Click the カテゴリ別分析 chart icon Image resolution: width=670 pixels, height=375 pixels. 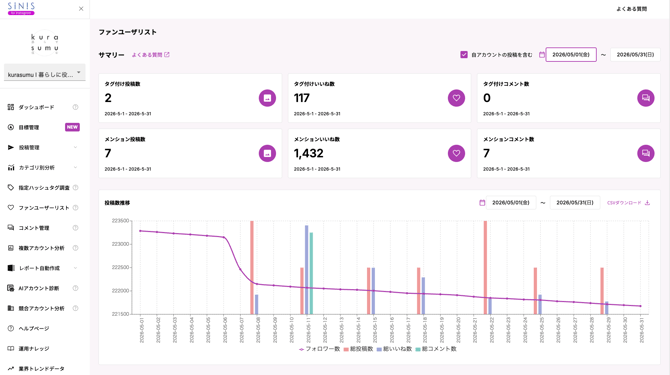11,167
